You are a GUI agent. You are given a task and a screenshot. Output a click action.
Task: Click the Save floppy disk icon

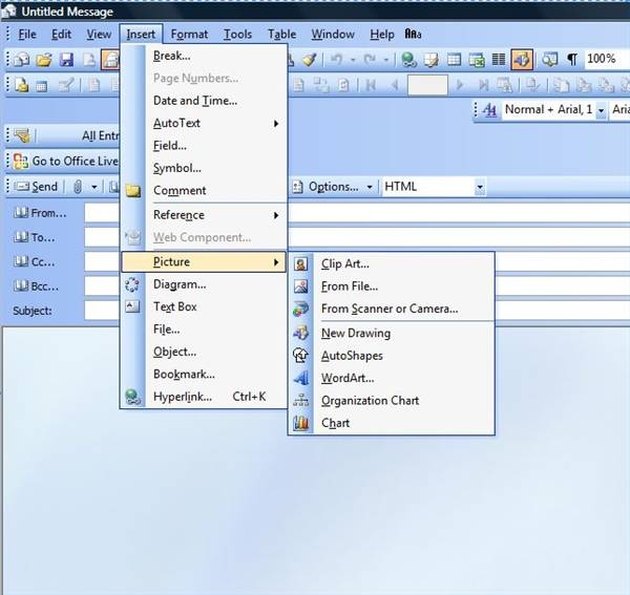tap(67, 60)
